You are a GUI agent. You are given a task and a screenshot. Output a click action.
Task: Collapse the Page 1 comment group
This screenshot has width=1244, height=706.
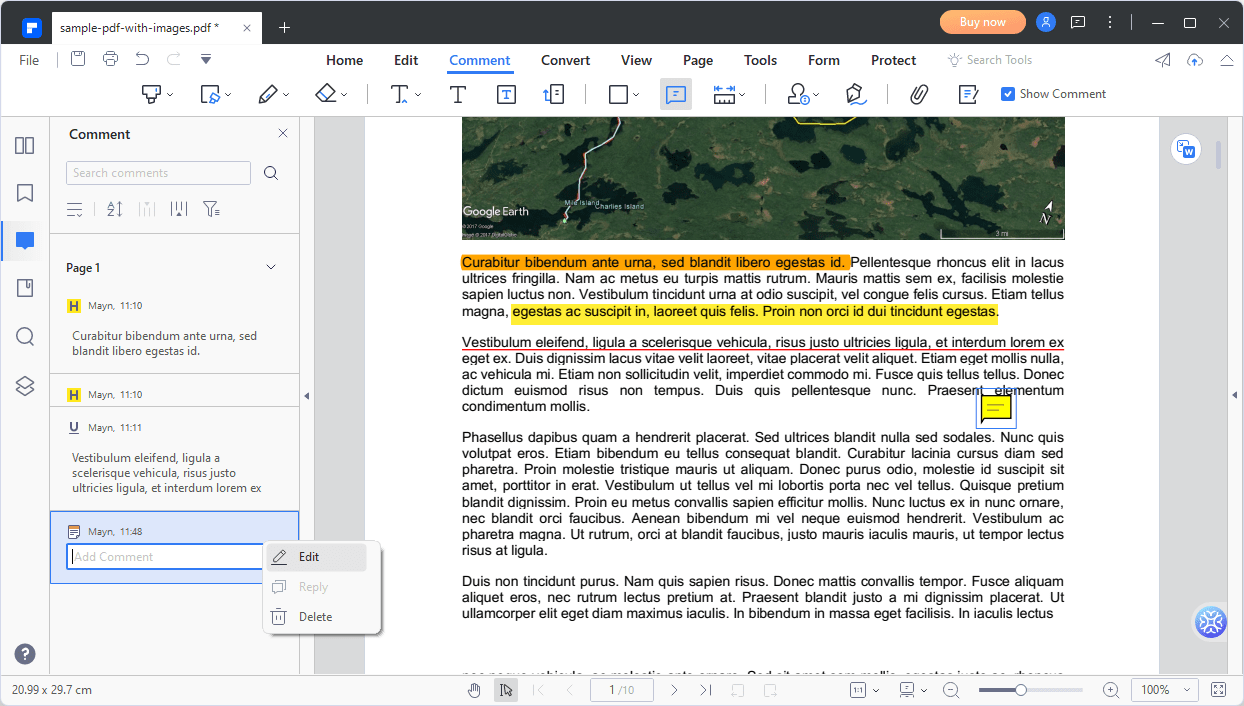[x=270, y=267]
